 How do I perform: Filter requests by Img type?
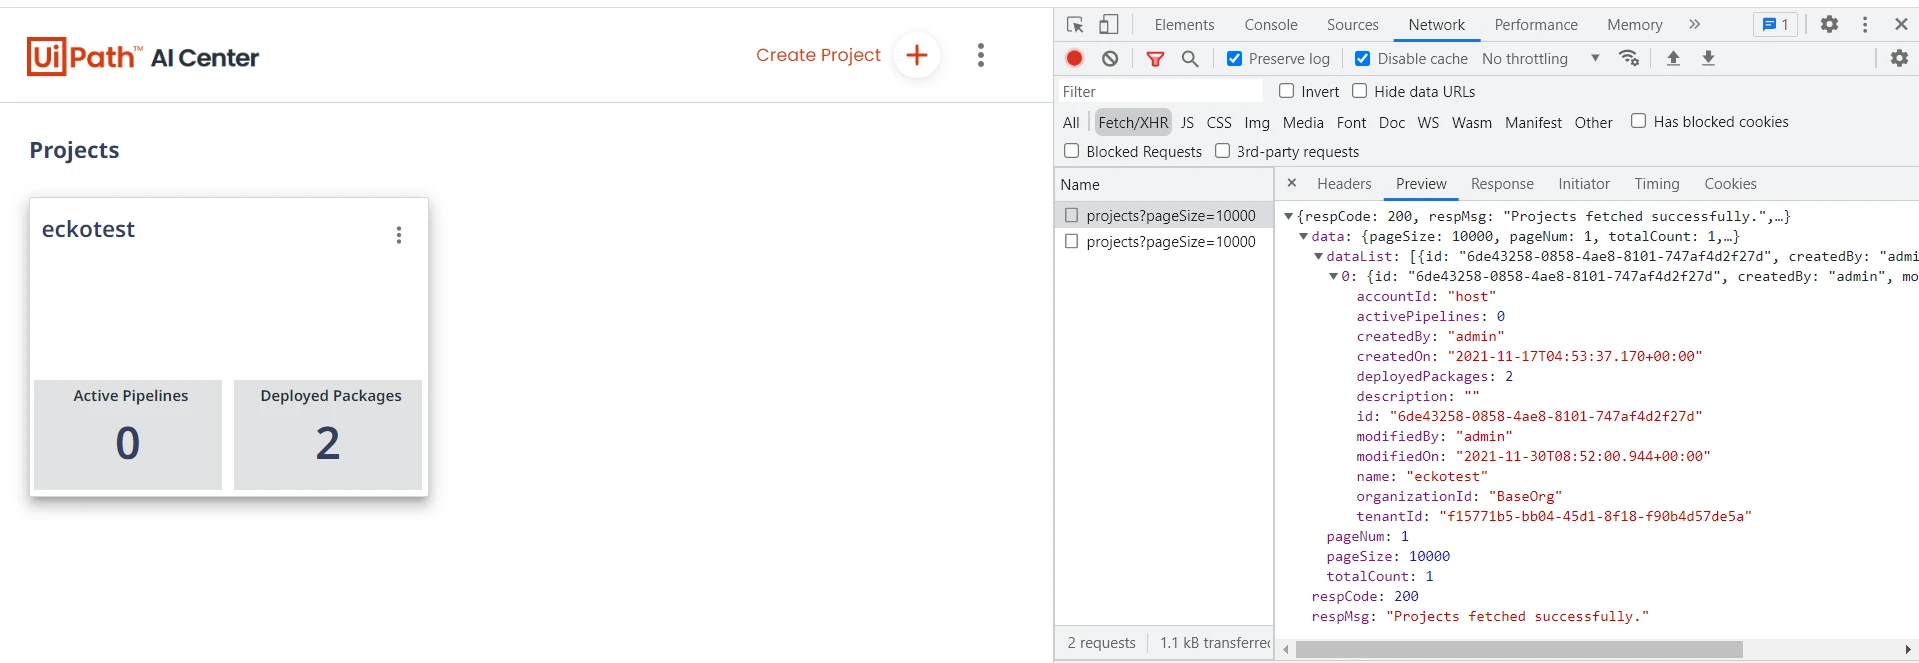[x=1257, y=122]
